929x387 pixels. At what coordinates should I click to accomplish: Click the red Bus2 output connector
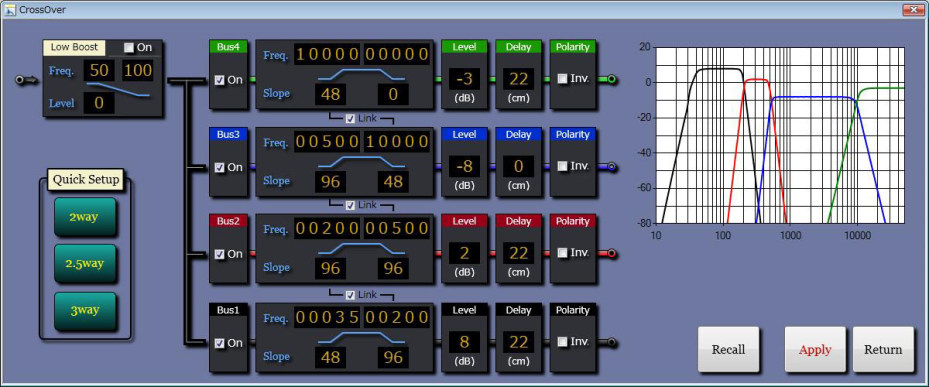pyautogui.click(x=611, y=254)
